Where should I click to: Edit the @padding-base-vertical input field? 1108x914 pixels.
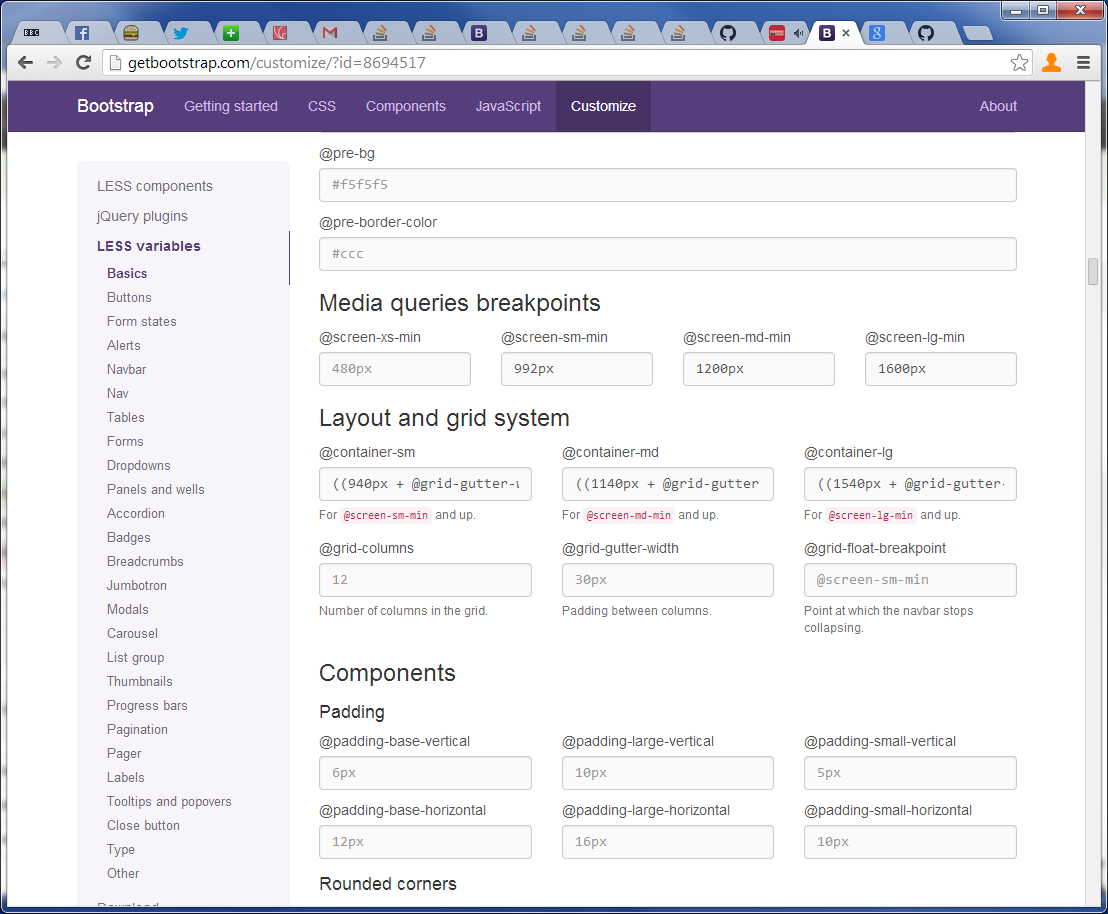pyautogui.click(x=425, y=773)
